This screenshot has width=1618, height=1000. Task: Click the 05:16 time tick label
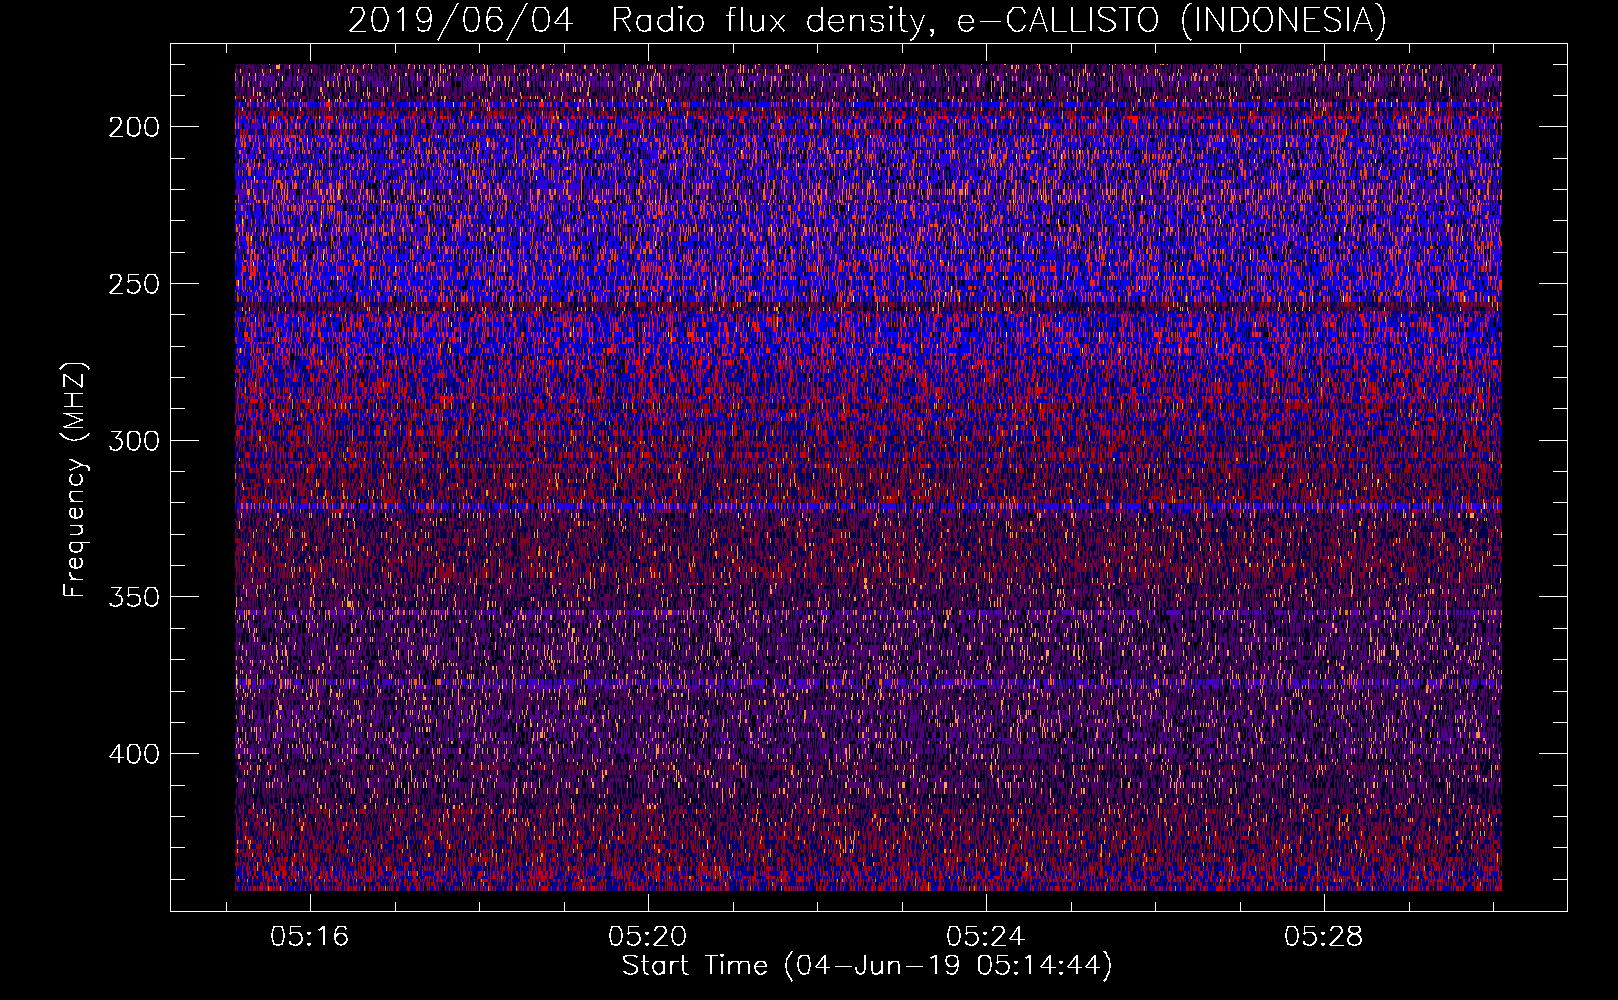(310, 937)
